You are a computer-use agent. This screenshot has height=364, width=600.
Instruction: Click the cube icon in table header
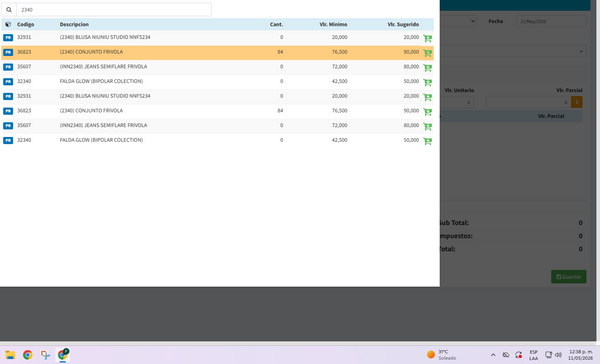8,24
